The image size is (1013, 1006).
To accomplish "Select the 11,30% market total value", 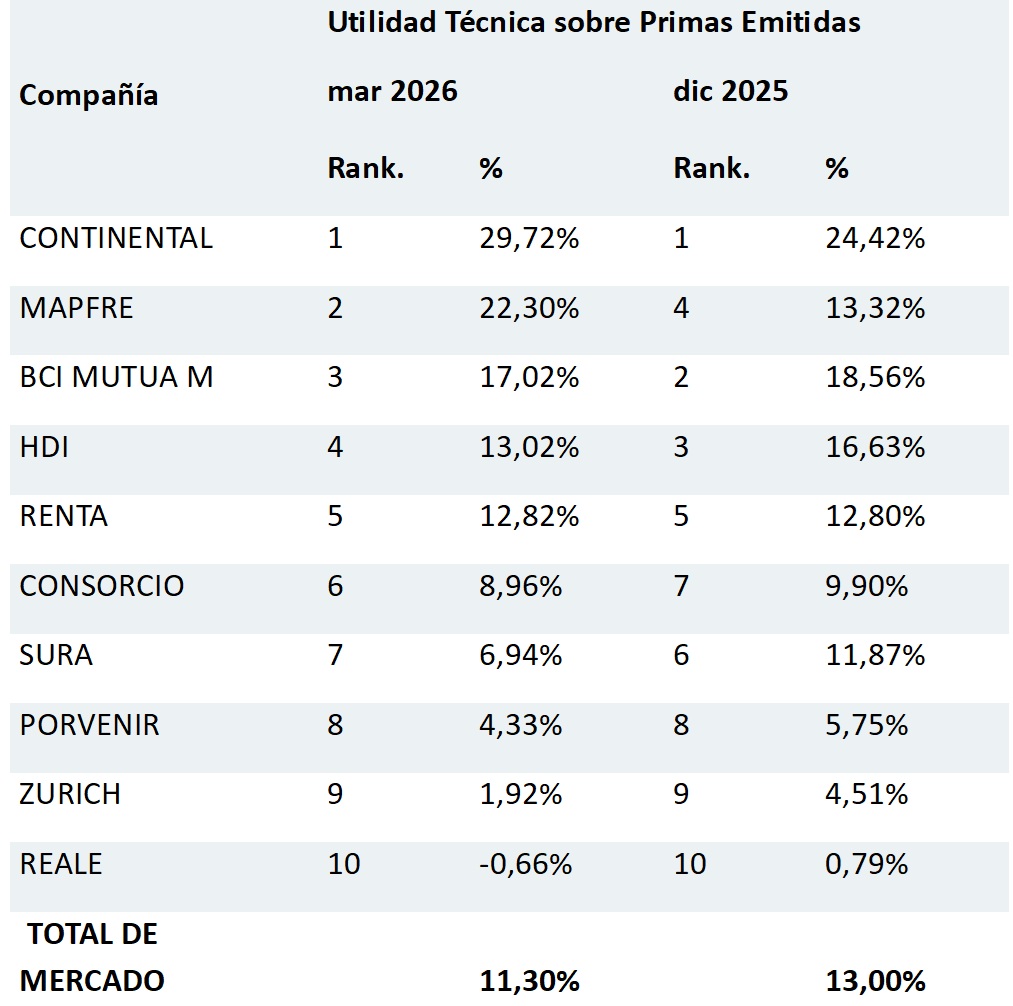I will click(x=529, y=981).
